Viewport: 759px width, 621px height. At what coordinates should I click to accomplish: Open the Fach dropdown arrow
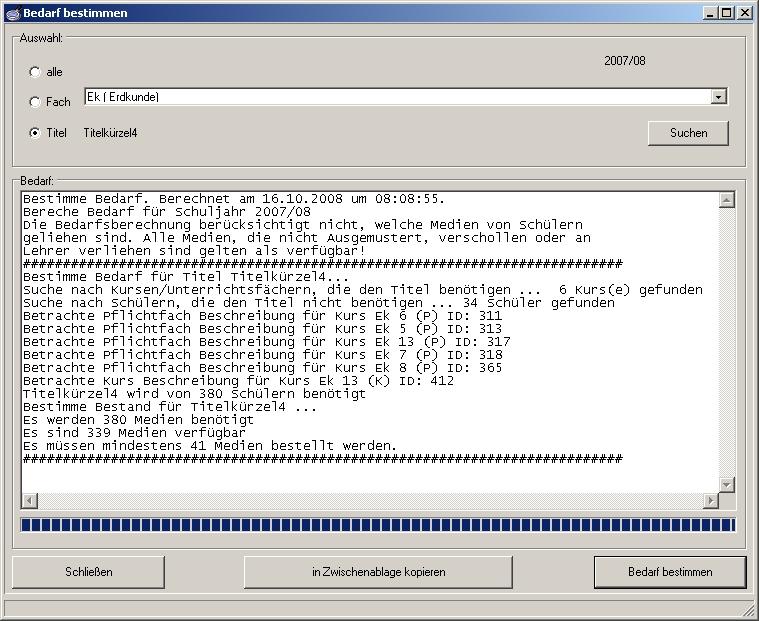point(718,97)
